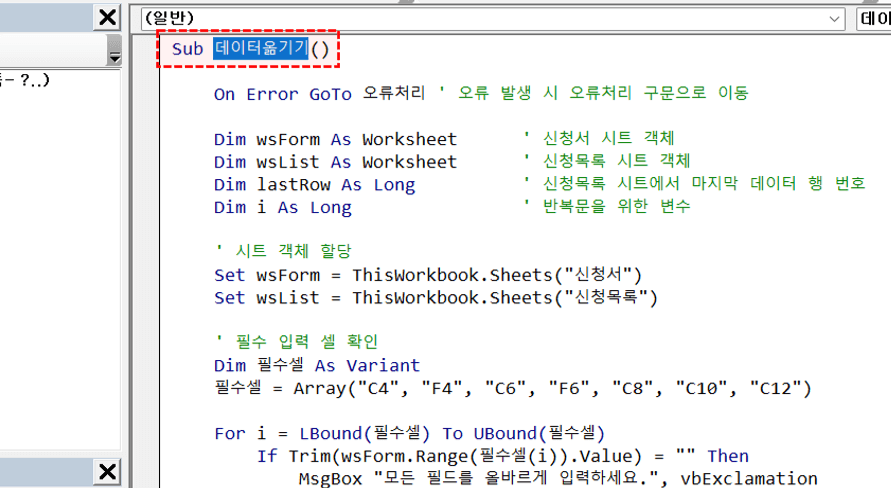
Task: Place cursor on On Error GoTo line
Action: 282,94
